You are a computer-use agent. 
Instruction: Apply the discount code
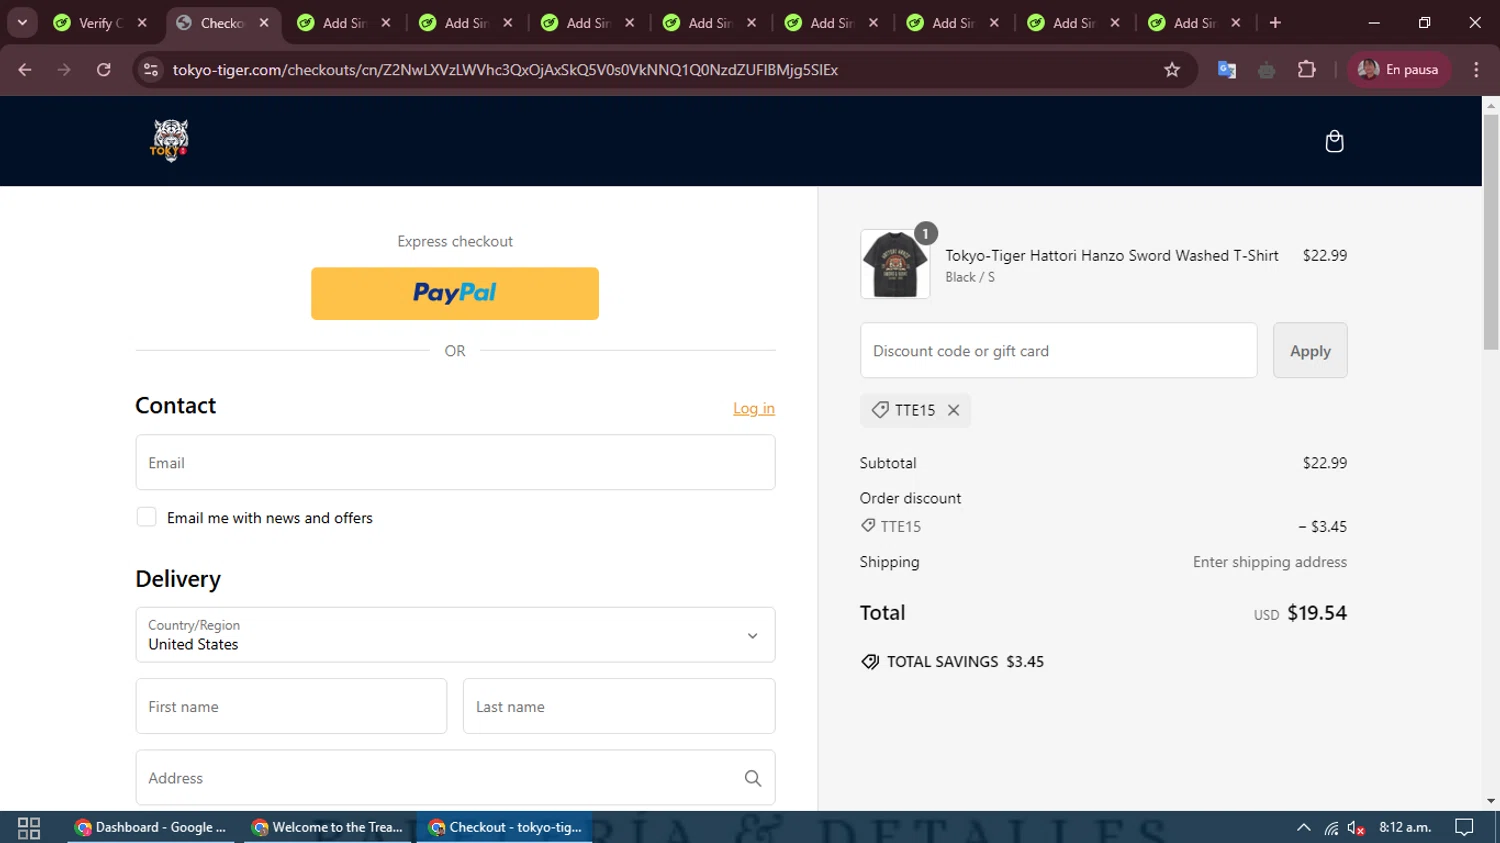point(1310,350)
